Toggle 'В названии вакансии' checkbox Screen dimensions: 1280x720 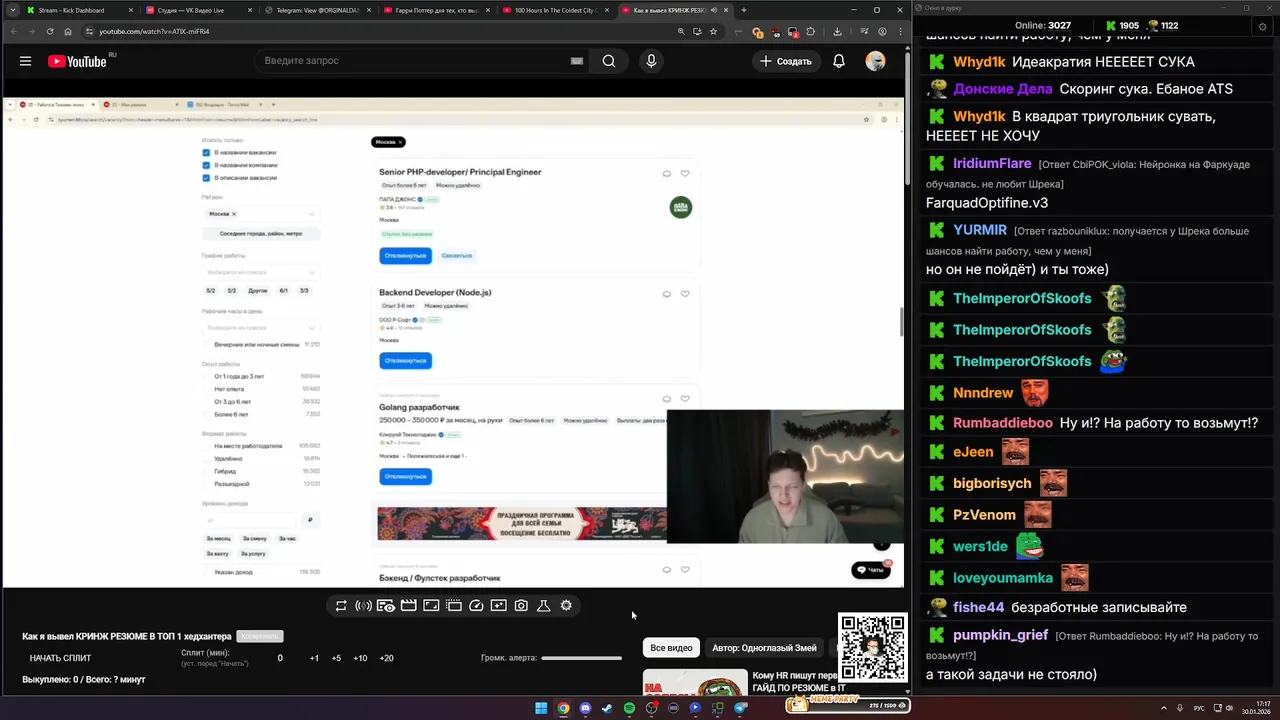(206, 153)
